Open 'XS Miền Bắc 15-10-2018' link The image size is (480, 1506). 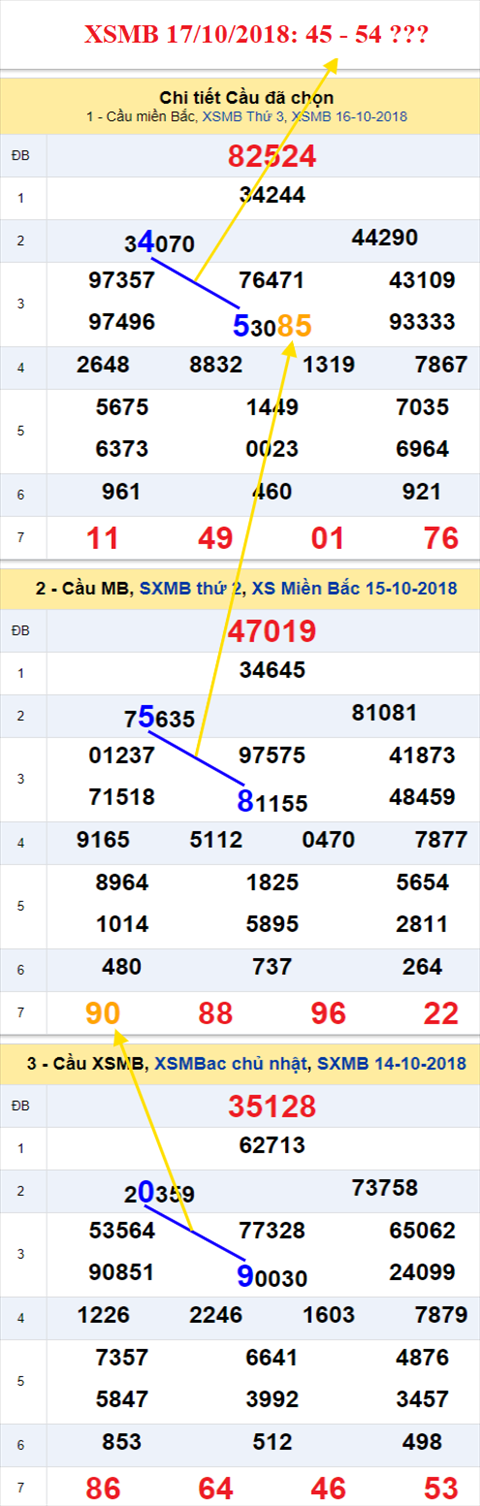355,590
